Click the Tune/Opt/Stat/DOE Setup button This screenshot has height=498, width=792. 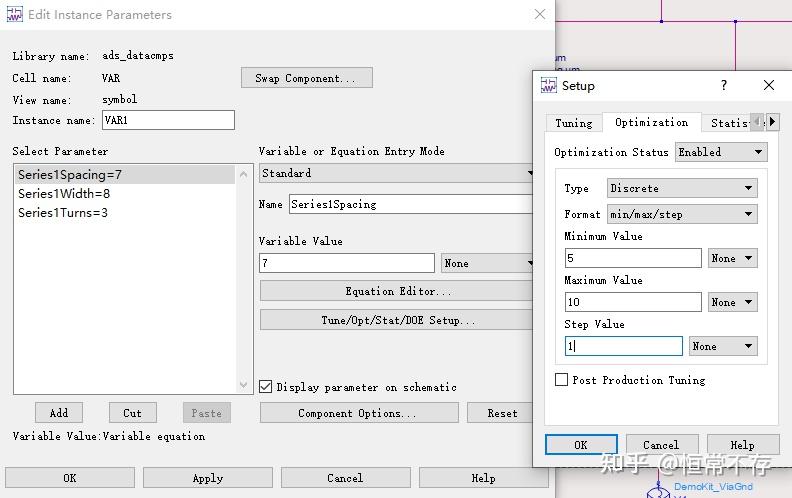tap(398, 320)
